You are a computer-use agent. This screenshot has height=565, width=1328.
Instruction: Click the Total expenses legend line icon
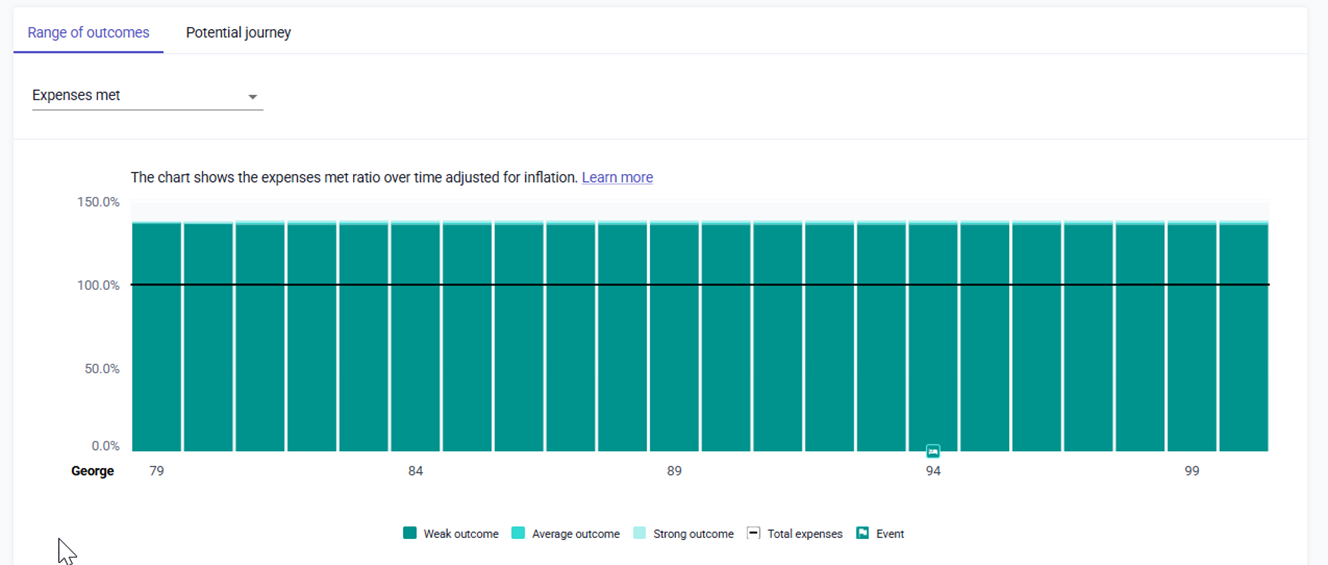754,534
